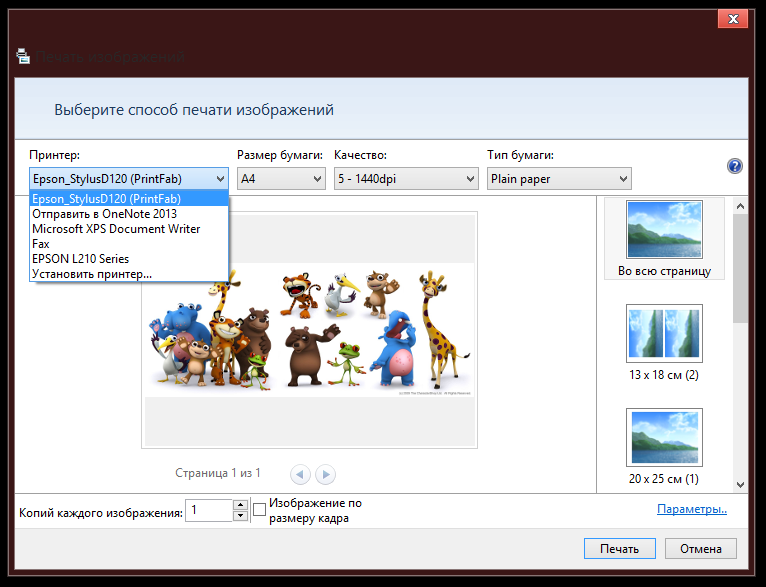Open the Параметры link
766x587 pixels.
692,509
